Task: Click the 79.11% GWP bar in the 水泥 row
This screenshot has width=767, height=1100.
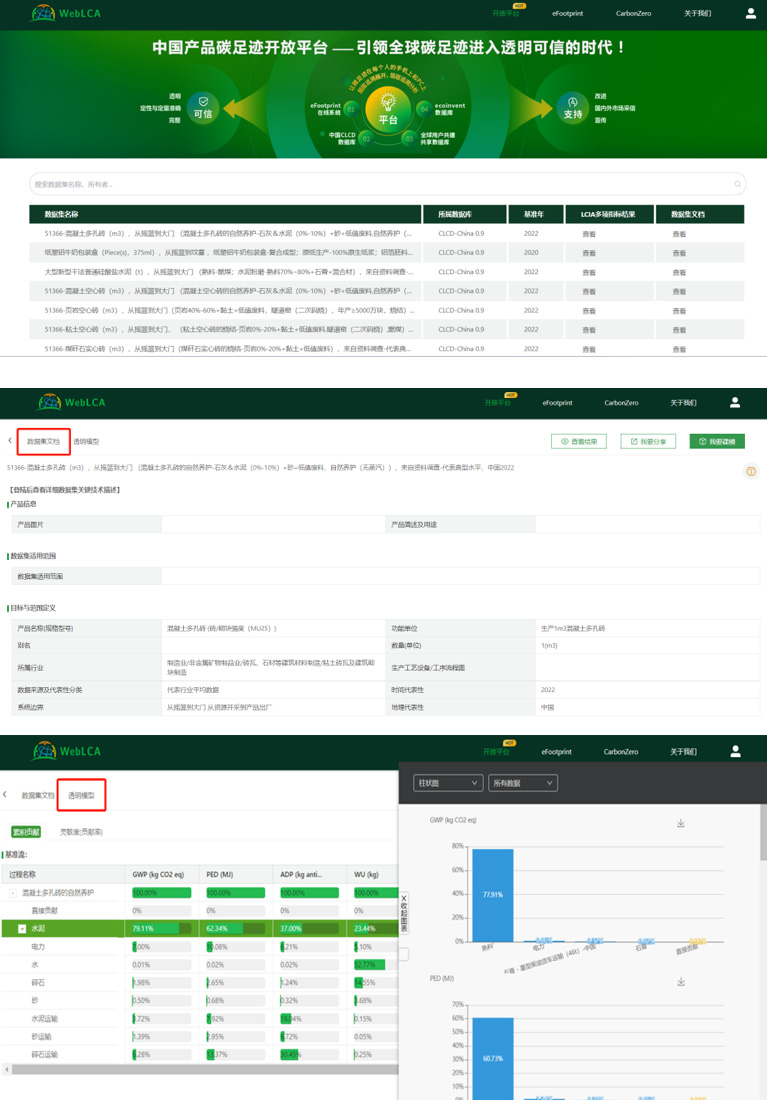Action: pos(161,928)
